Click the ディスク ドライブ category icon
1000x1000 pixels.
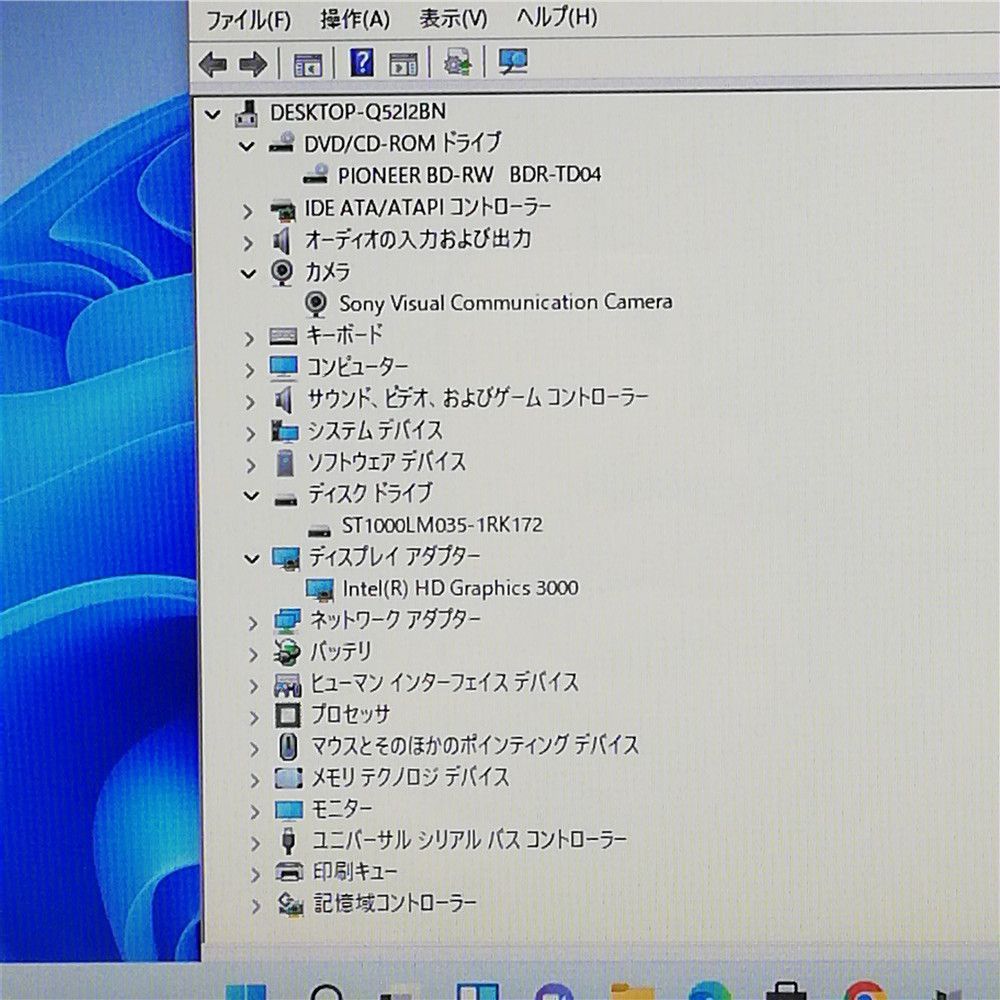tap(286, 498)
